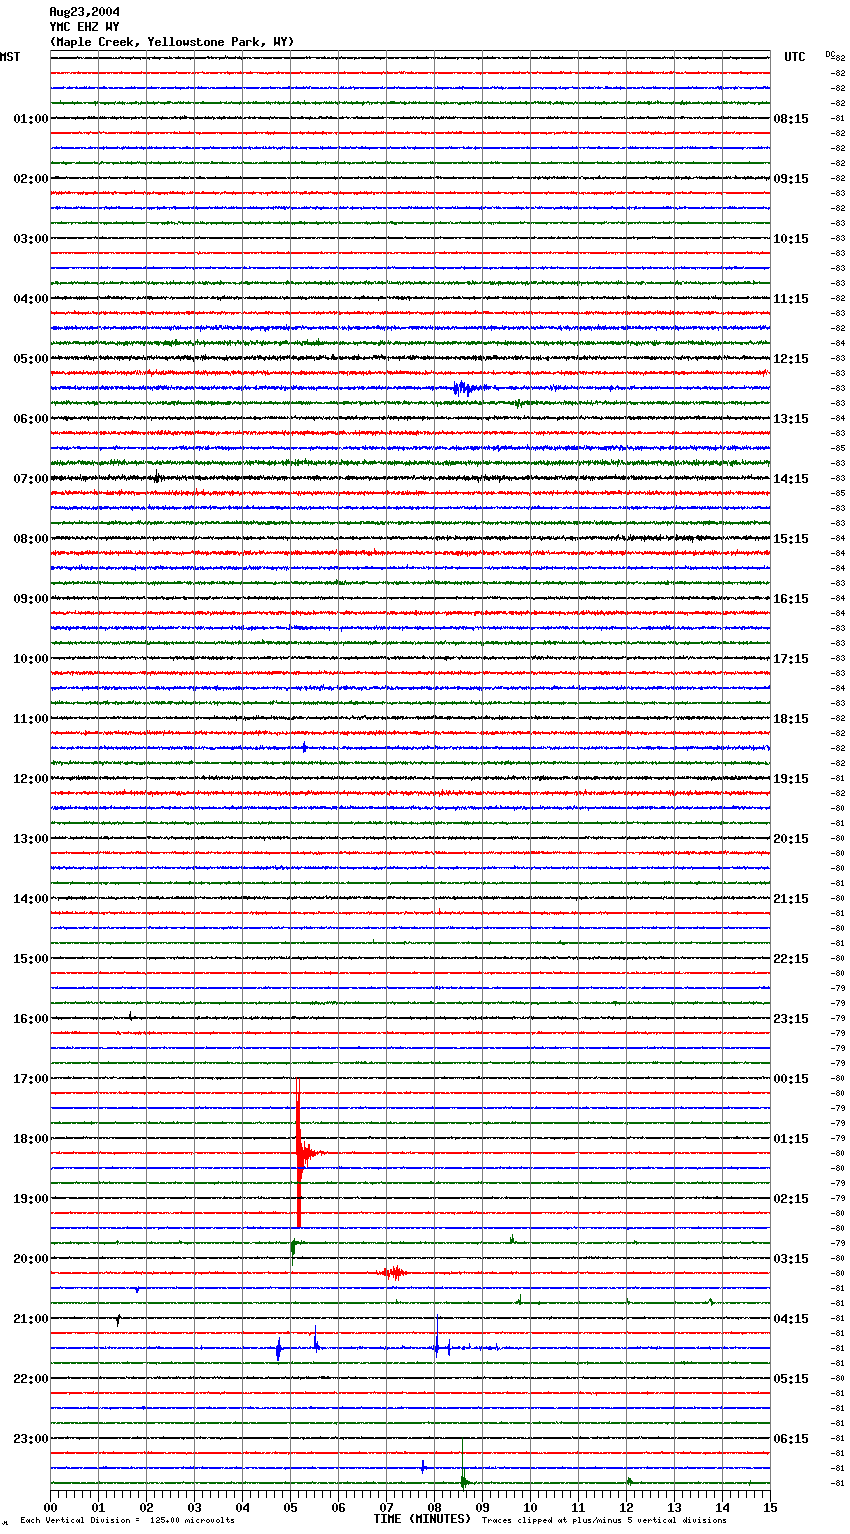The height and width of the screenshot is (1534, 850).
Task: Click the minute 15 tick label on x-axis
Action: point(770,1507)
